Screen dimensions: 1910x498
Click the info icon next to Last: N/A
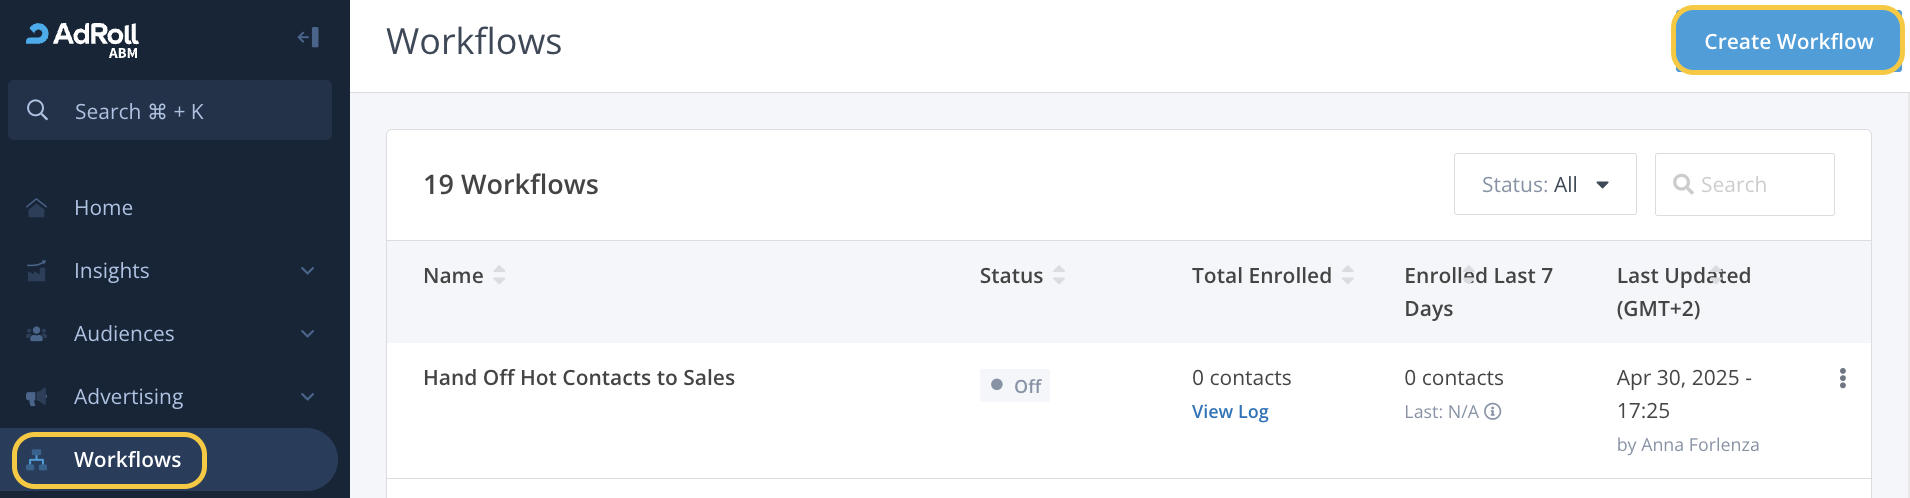pos(1493,412)
